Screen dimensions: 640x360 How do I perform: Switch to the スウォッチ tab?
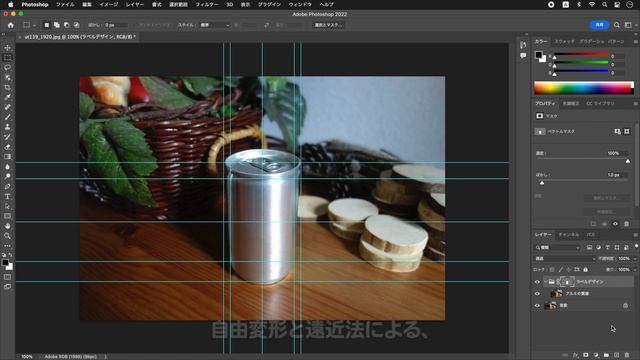564,42
